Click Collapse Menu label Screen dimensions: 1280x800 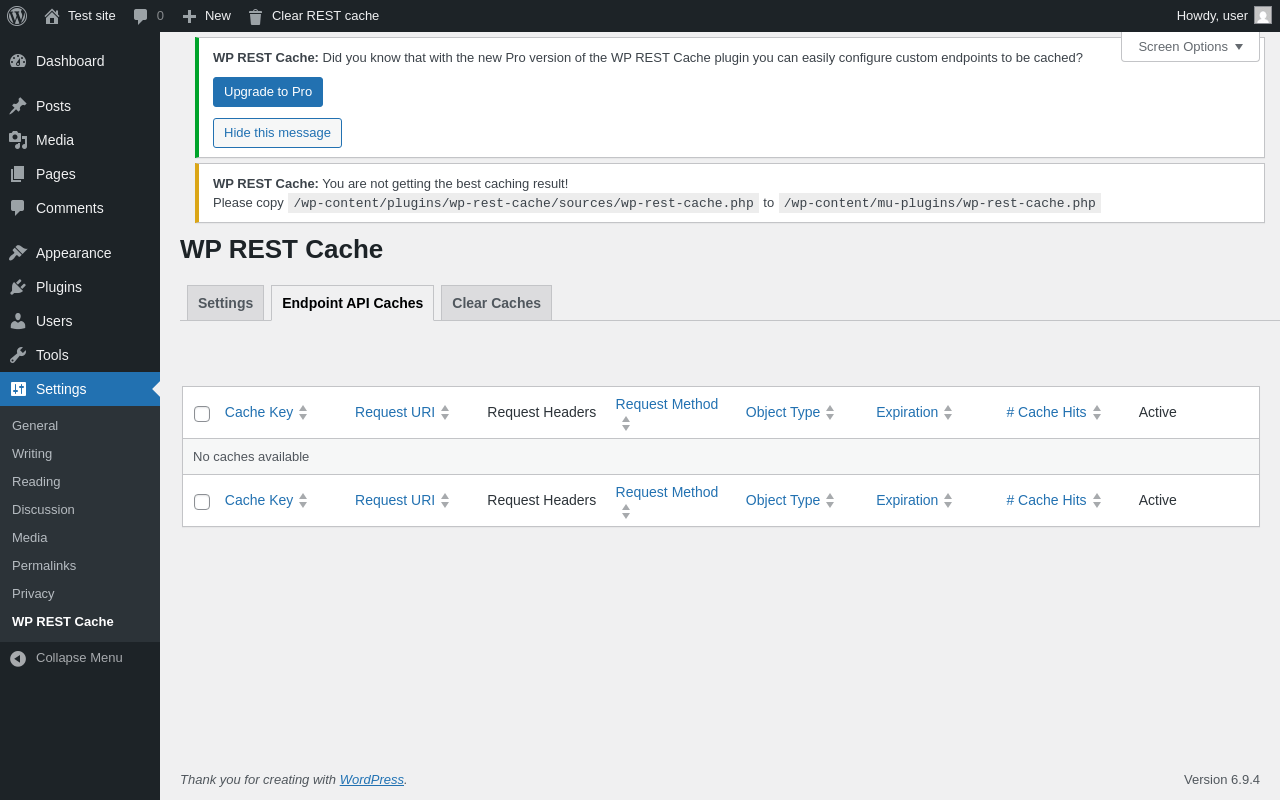click(x=79, y=658)
